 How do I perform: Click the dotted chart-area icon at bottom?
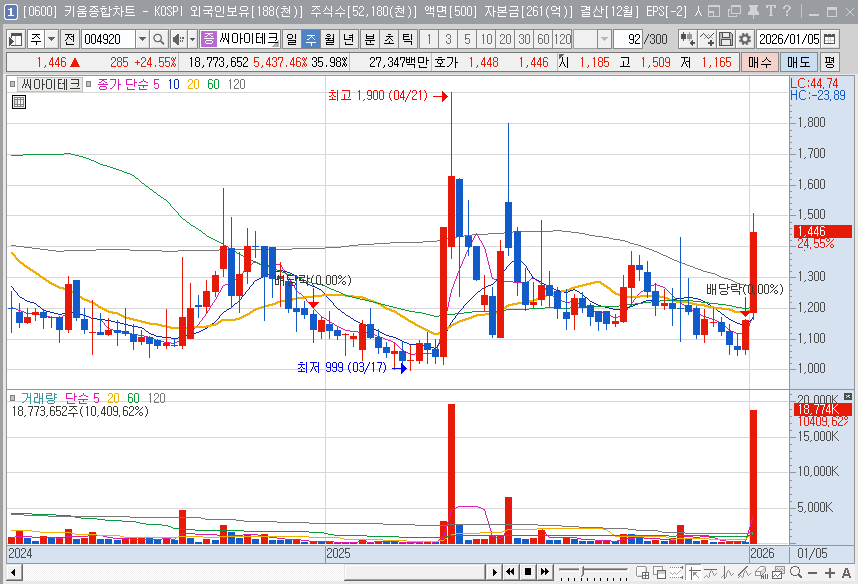tap(677, 573)
